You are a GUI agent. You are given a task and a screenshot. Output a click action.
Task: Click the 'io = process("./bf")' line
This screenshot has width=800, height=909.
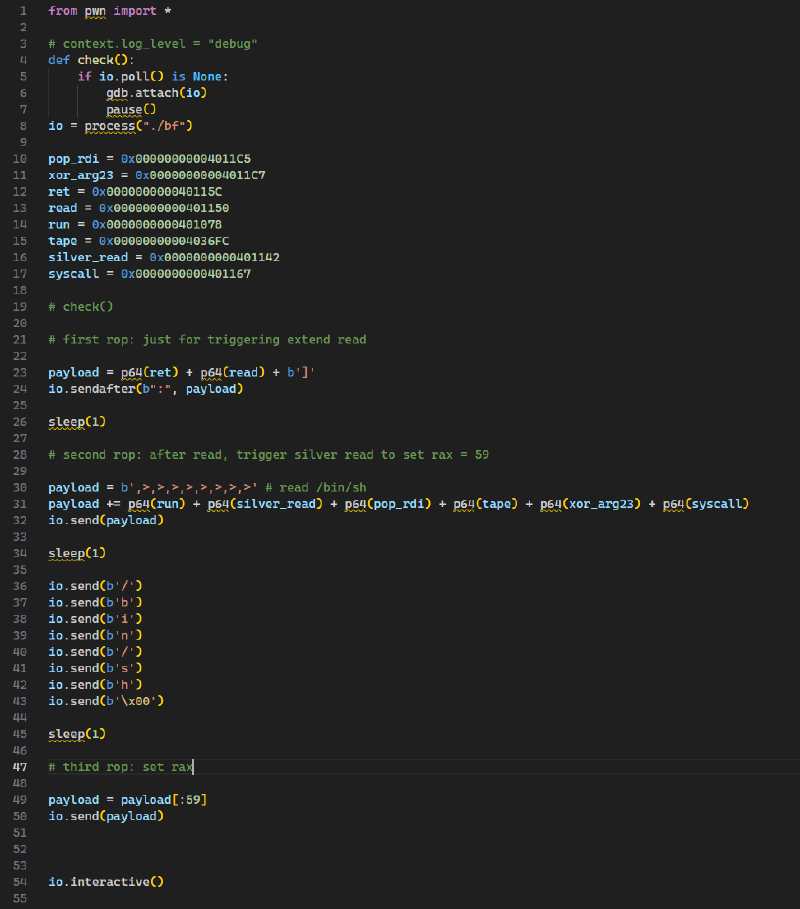pos(120,126)
